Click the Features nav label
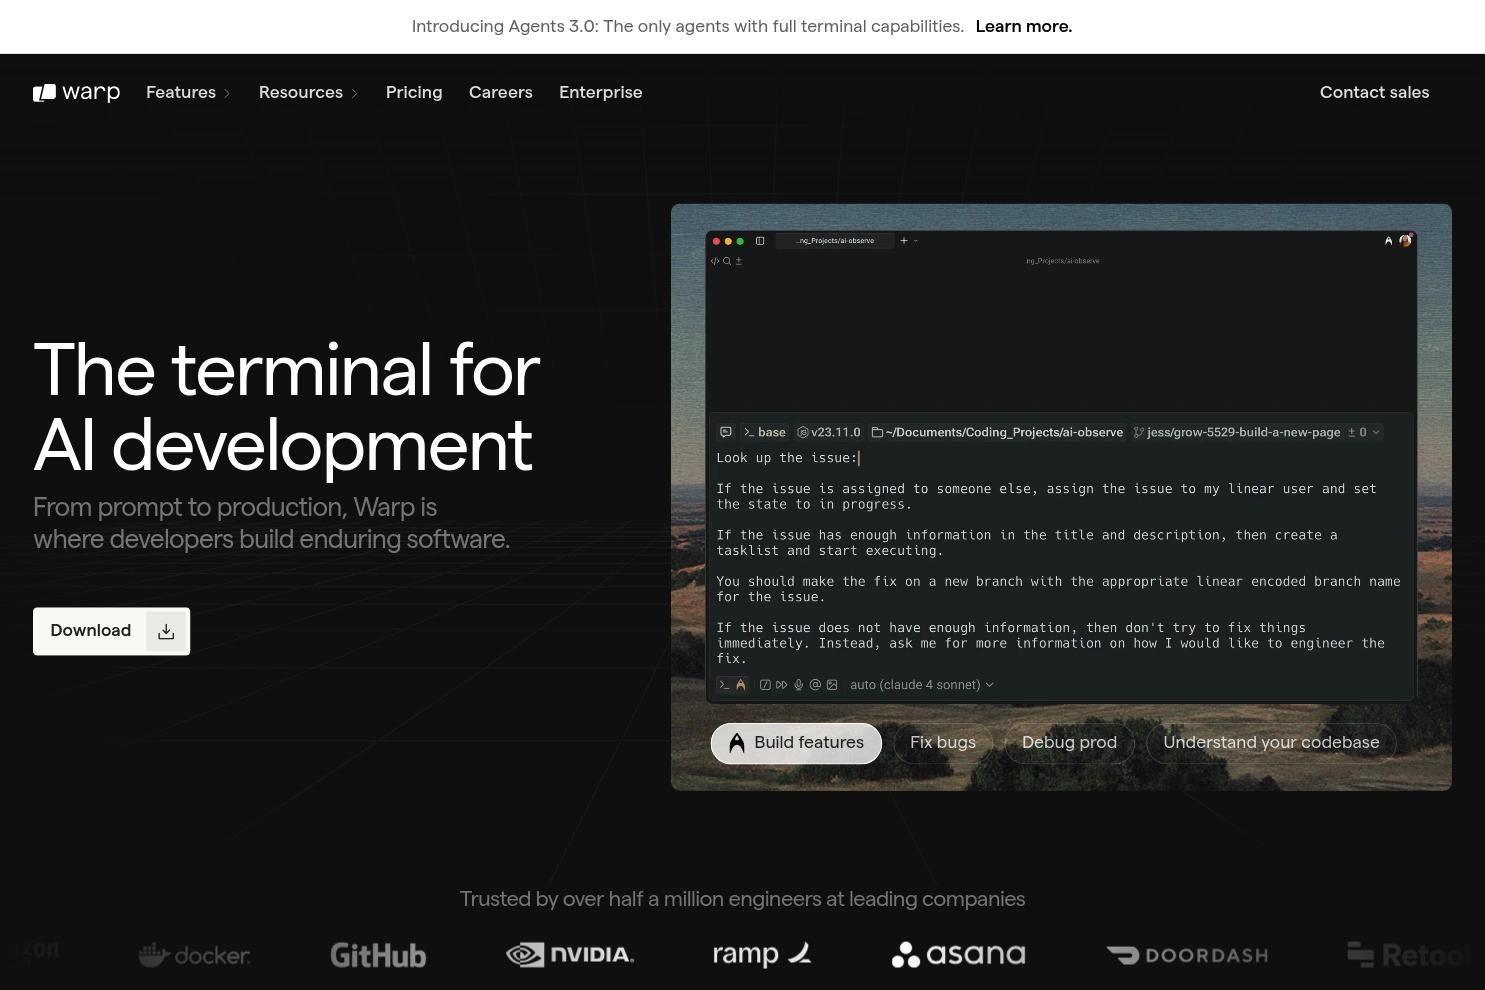The height and width of the screenshot is (990, 1485). [181, 92]
